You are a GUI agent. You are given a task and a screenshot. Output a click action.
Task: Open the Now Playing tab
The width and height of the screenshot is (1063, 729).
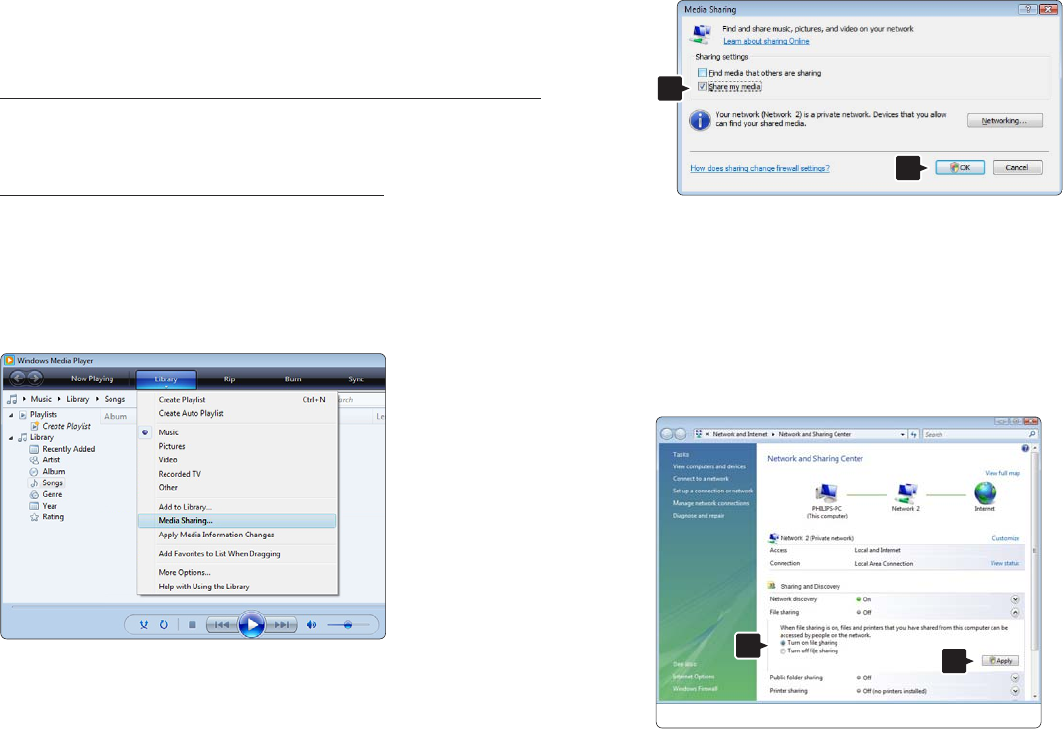92,378
